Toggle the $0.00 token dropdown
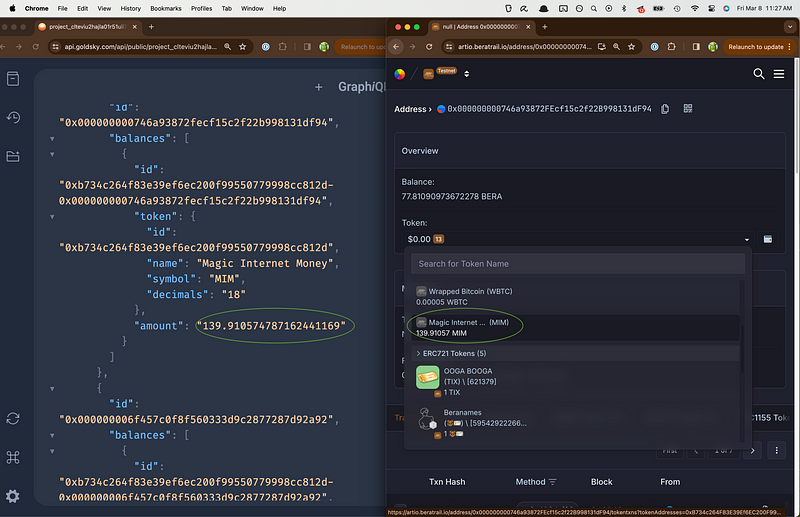 click(x=577, y=239)
